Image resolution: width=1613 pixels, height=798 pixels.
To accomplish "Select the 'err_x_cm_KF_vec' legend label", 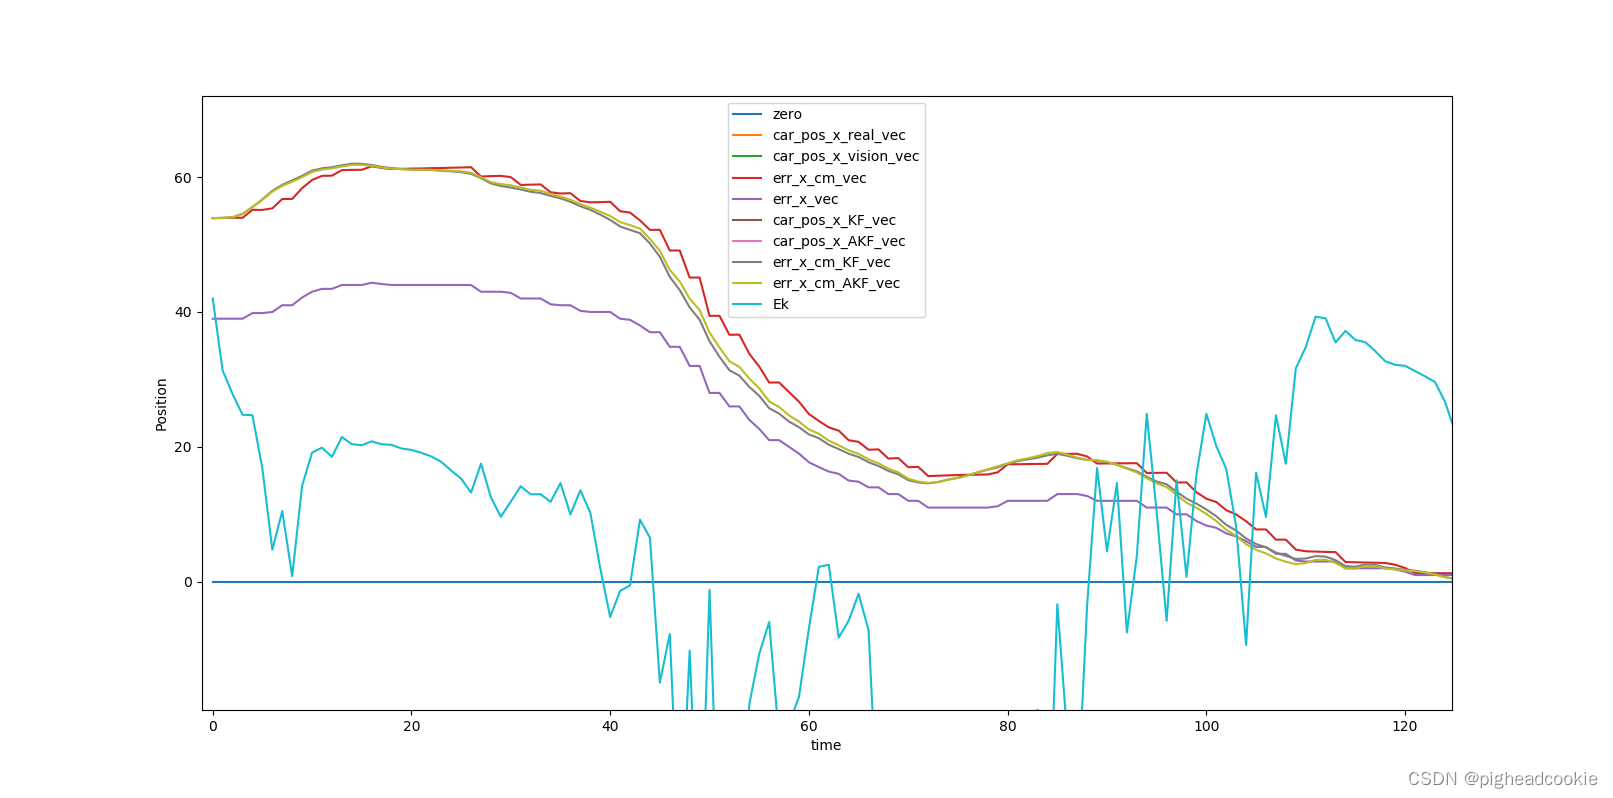I will click(832, 262).
